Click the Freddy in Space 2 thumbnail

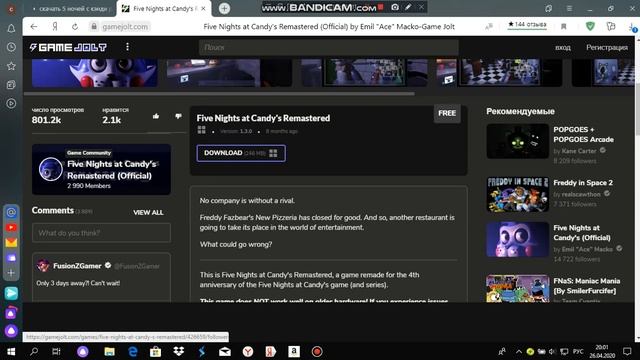coord(518,194)
